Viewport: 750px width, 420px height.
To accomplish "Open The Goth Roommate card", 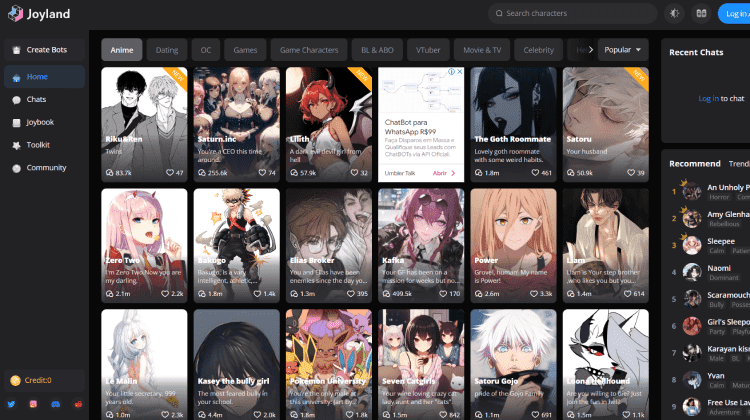I will 513,124.
